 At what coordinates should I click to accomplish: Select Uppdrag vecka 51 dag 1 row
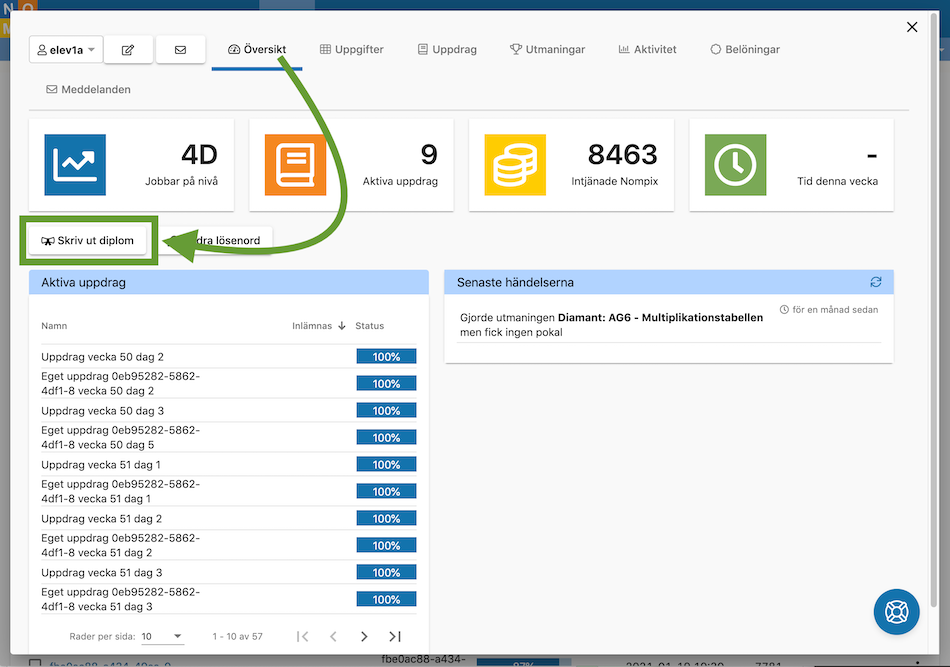coord(229,465)
